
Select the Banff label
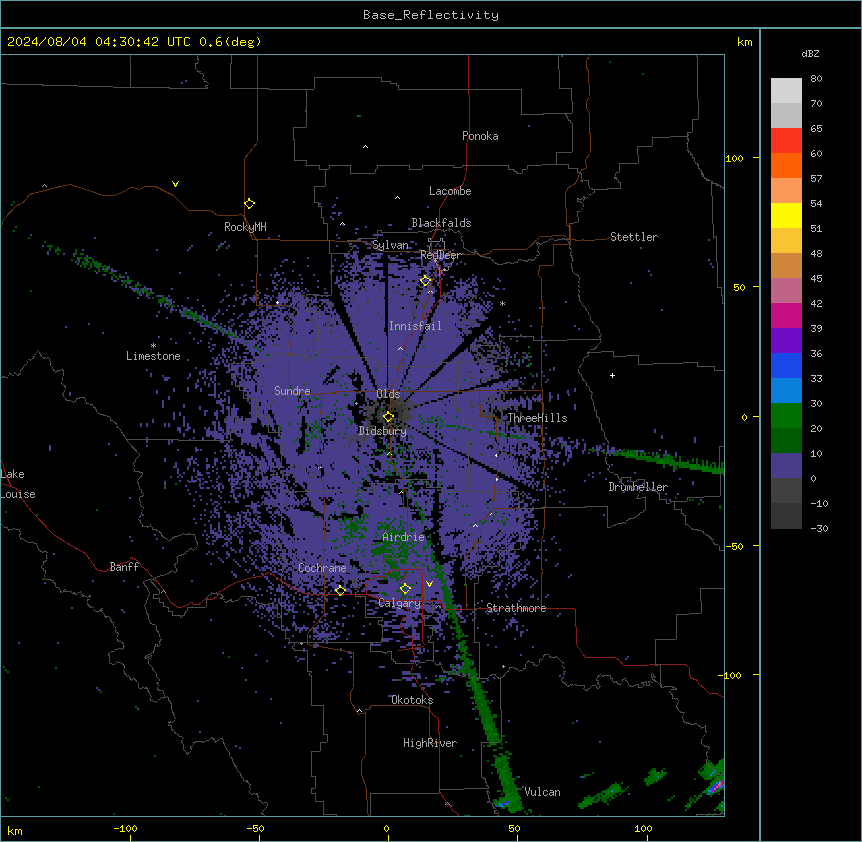(124, 567)
